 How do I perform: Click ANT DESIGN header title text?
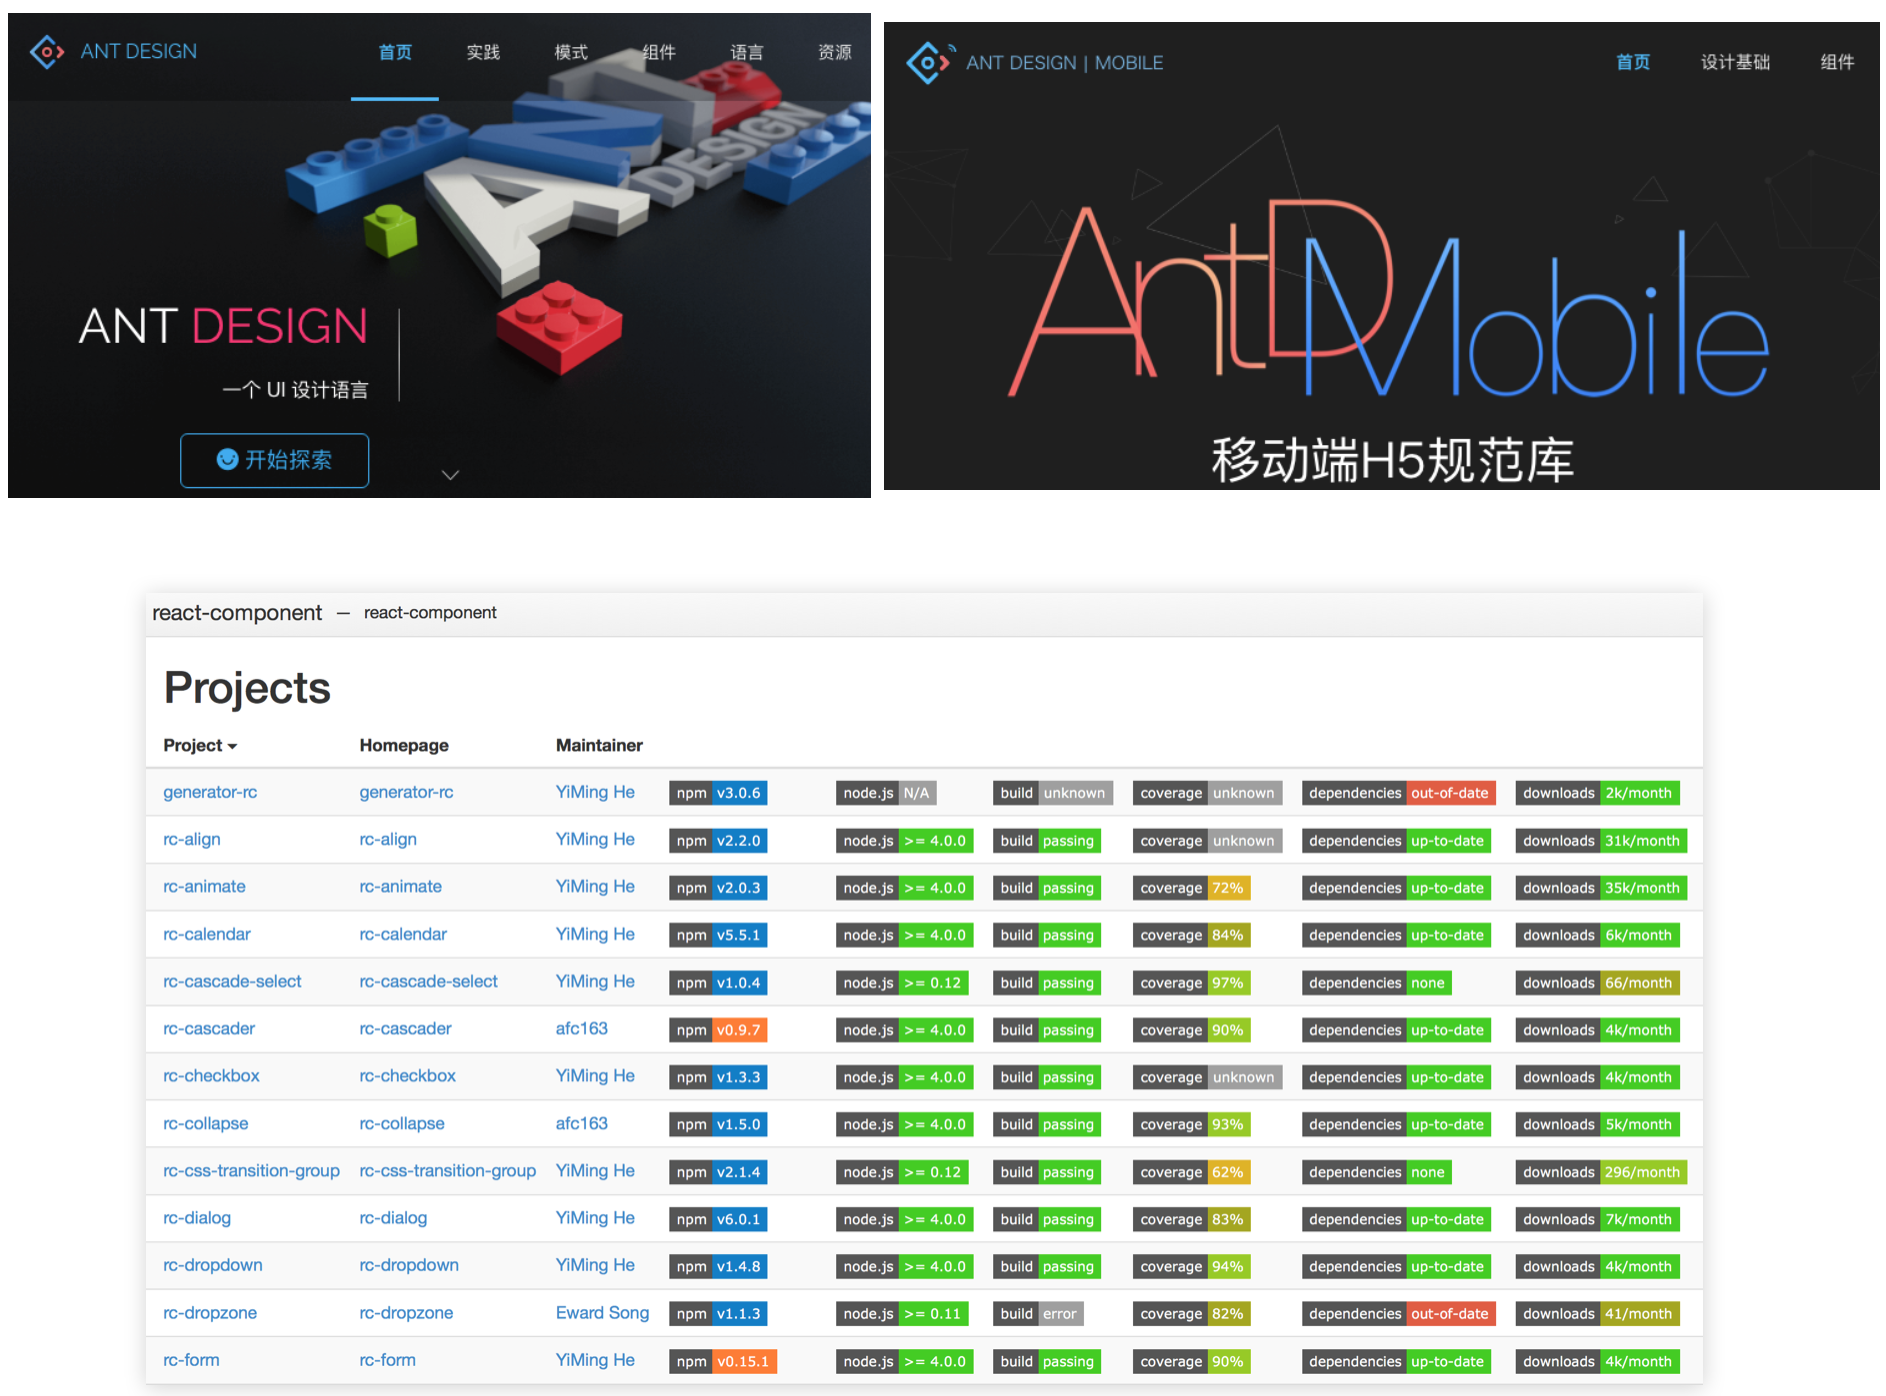(x=139, y=51)
